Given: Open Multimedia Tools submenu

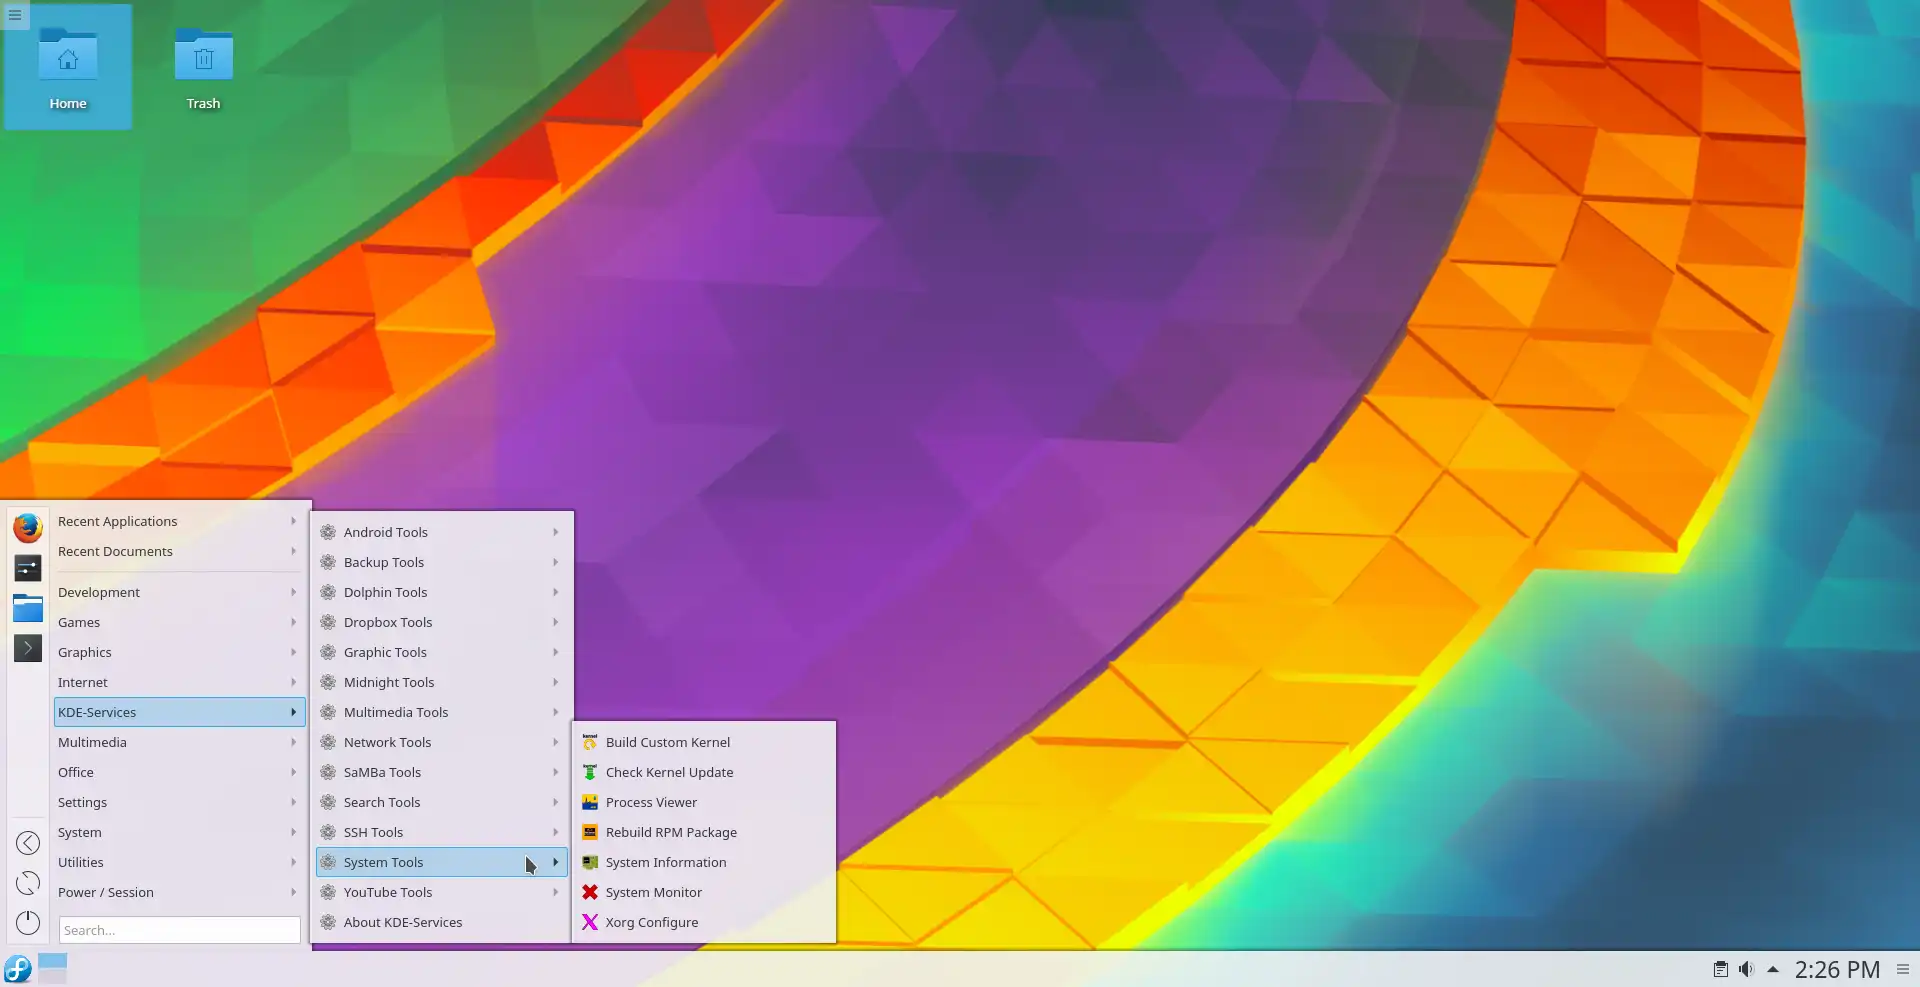Looking at the screenshot, I should [x=441, y=712].
